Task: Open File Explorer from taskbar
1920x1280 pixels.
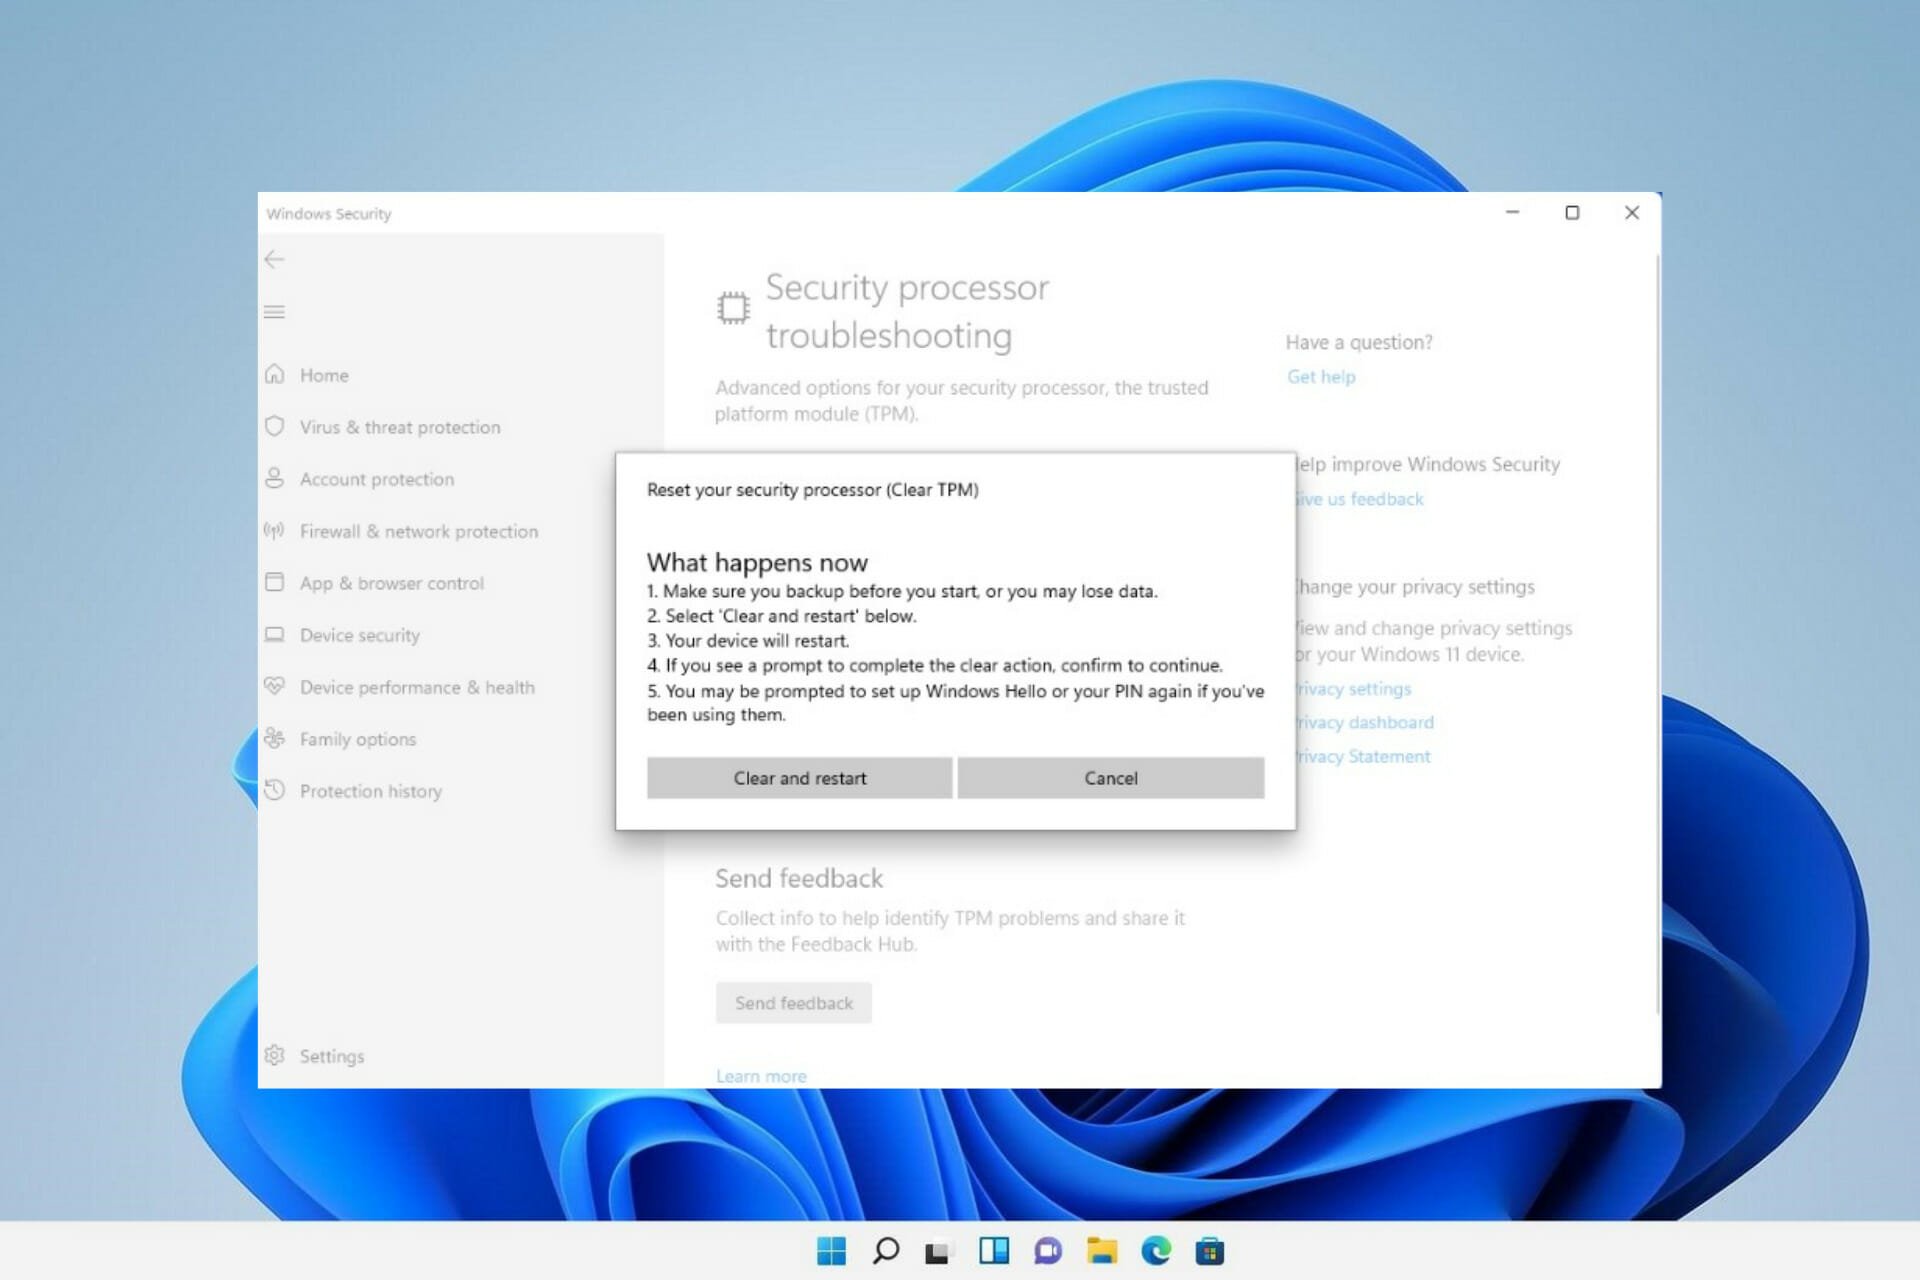Action: (1101, 1251)
